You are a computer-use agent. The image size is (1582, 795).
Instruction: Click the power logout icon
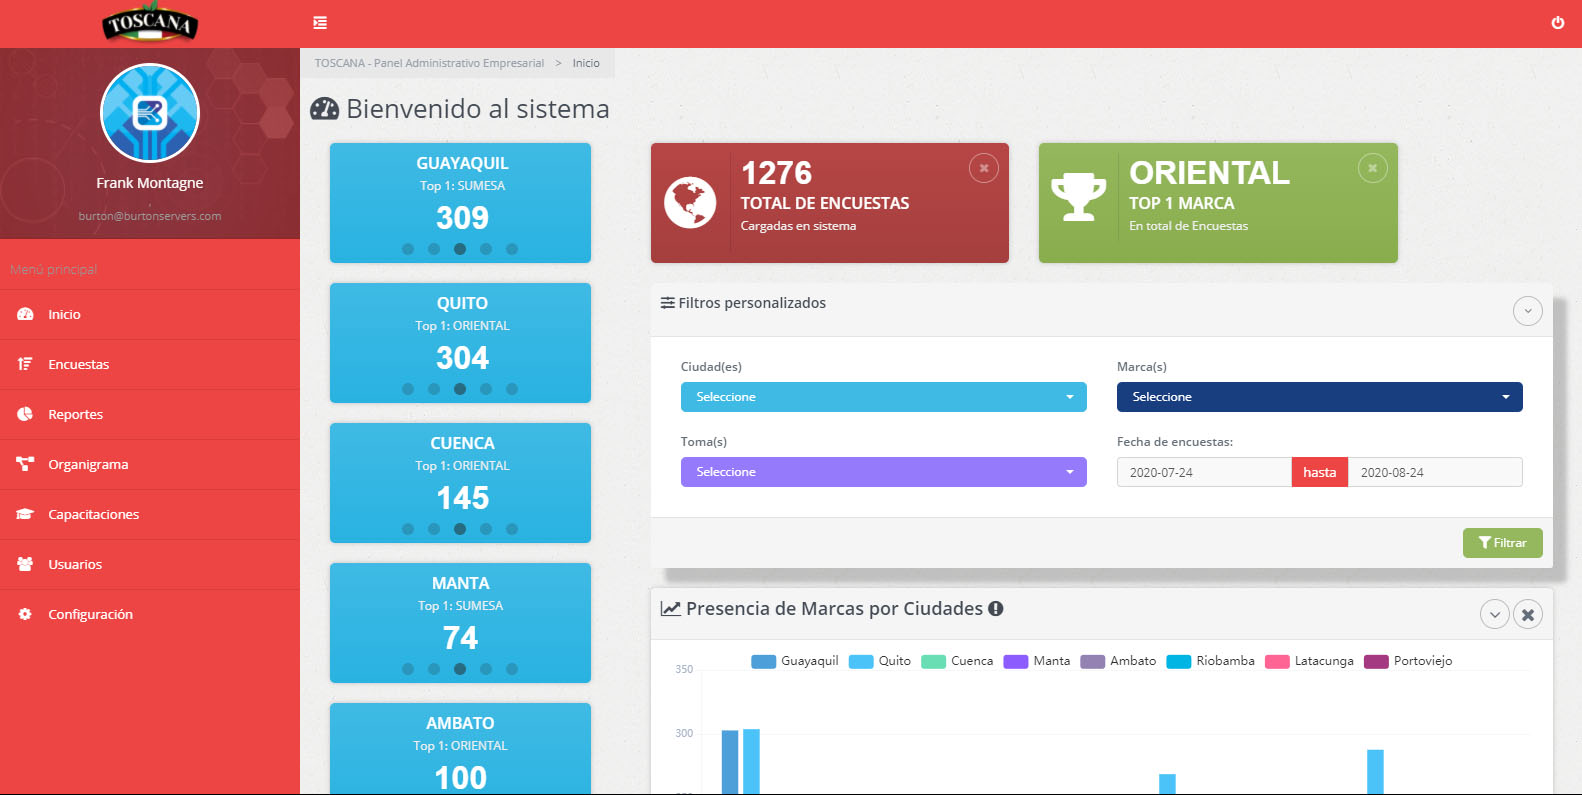tap(1557, 23)
